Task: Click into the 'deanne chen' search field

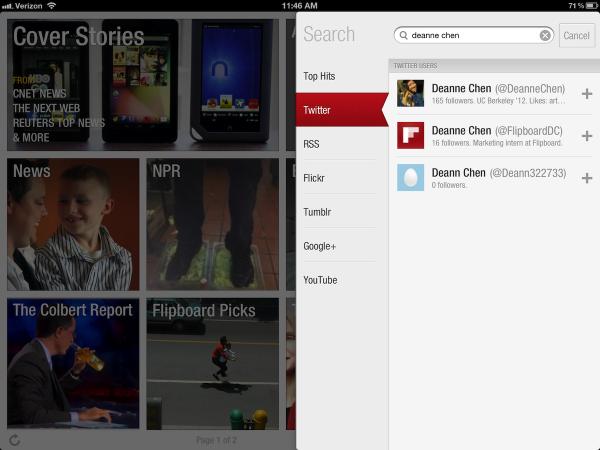Action: [x=474, y=35]
